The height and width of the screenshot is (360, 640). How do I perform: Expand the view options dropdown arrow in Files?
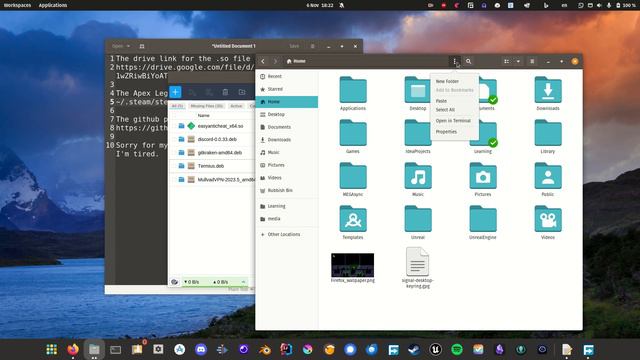click(518, 61)
